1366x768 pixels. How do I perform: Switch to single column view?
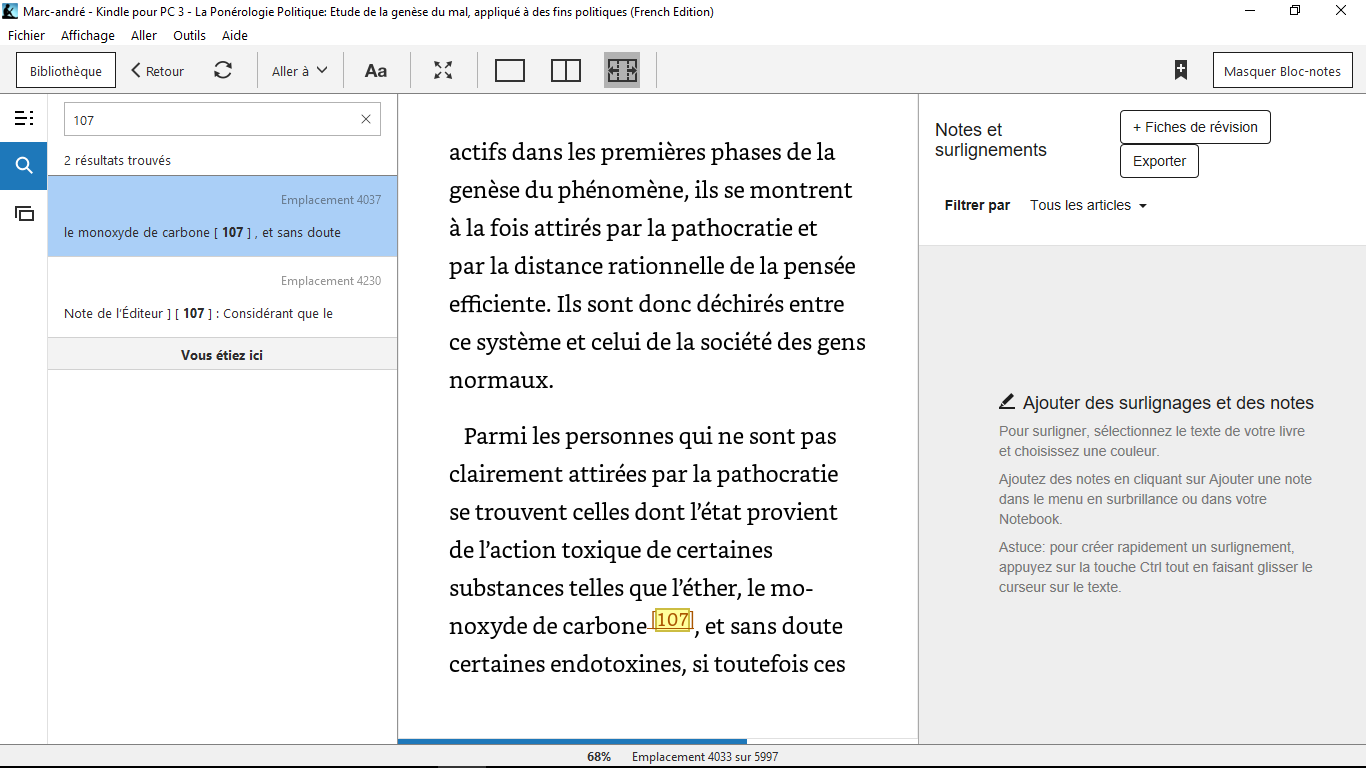click(510, 71)
